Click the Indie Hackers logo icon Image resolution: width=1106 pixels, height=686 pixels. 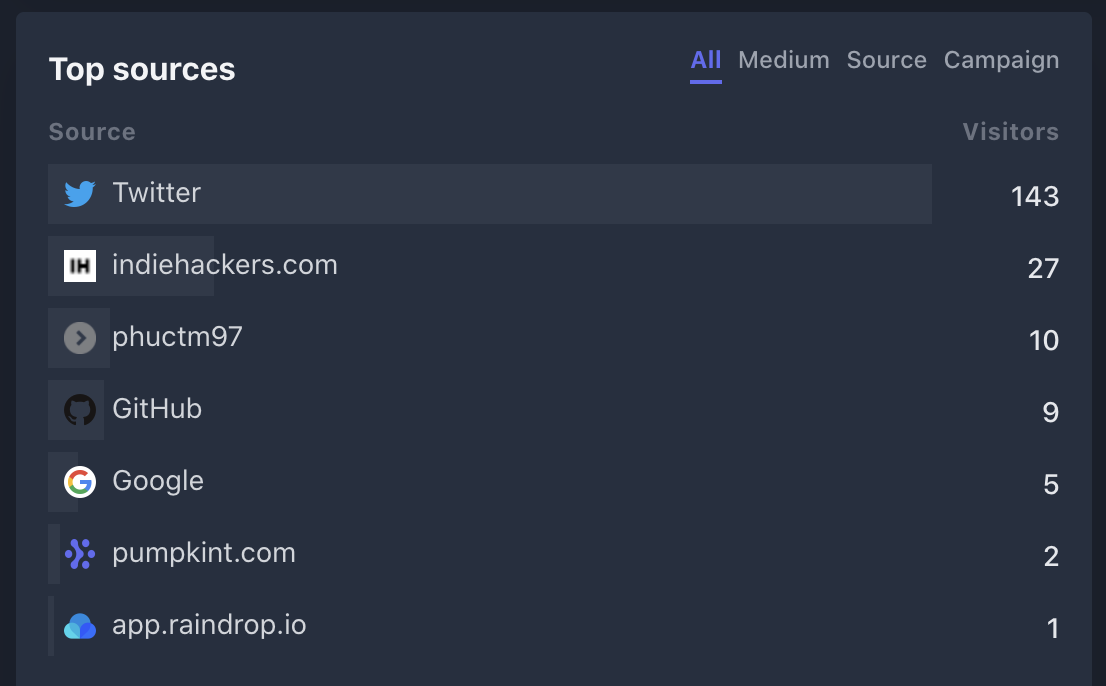pos(80,266)
